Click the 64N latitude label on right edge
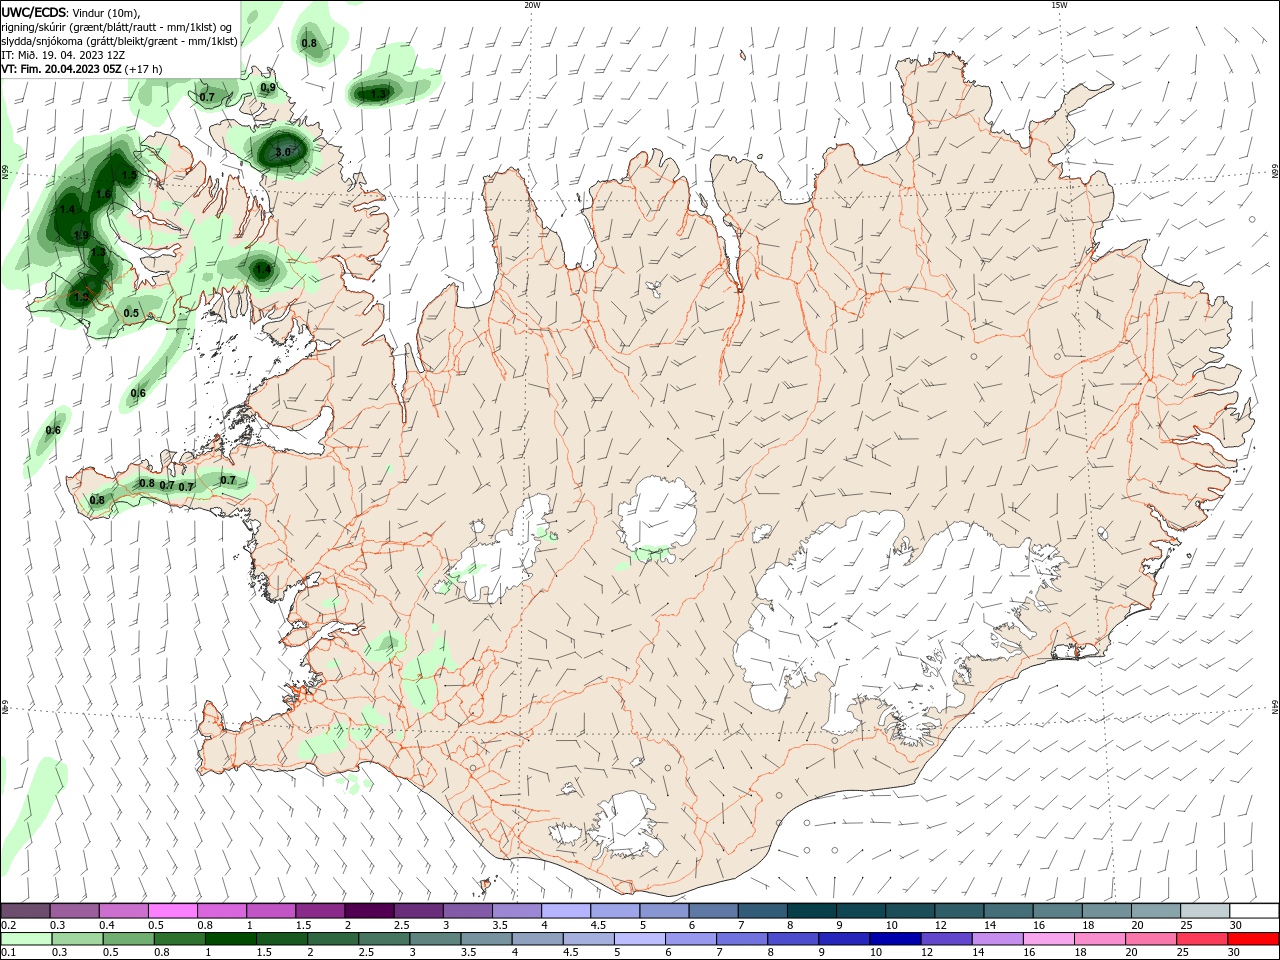Image resolution: width=1280 pixels, height=960 pixels. (1275, 707)
